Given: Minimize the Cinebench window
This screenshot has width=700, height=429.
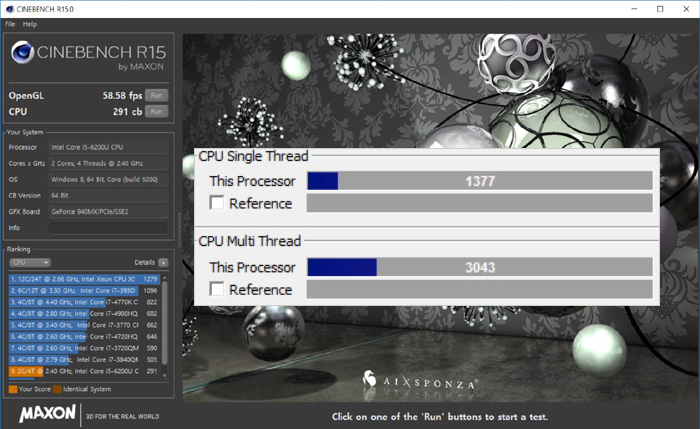Looking at the screenshot, I should [634, 9].
